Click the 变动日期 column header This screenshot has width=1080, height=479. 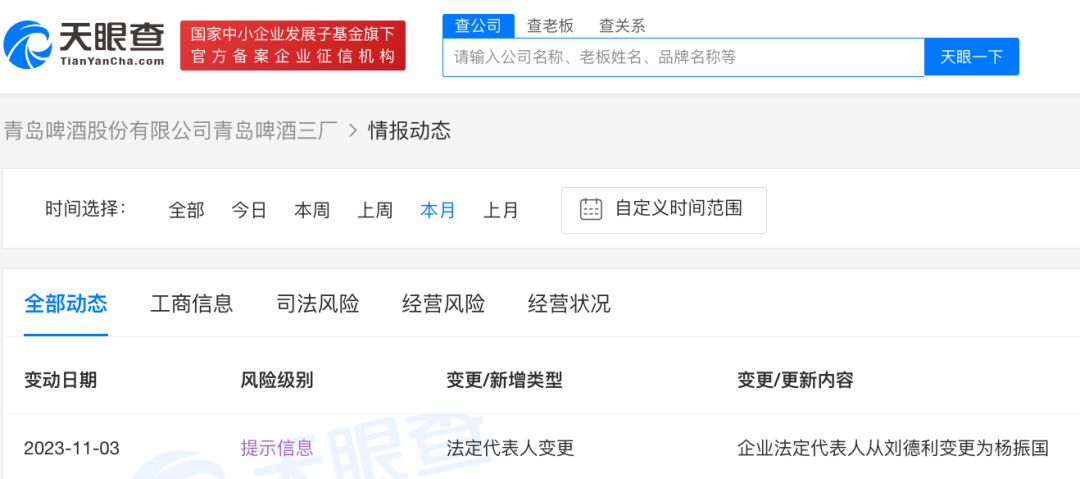coord(61,380)
